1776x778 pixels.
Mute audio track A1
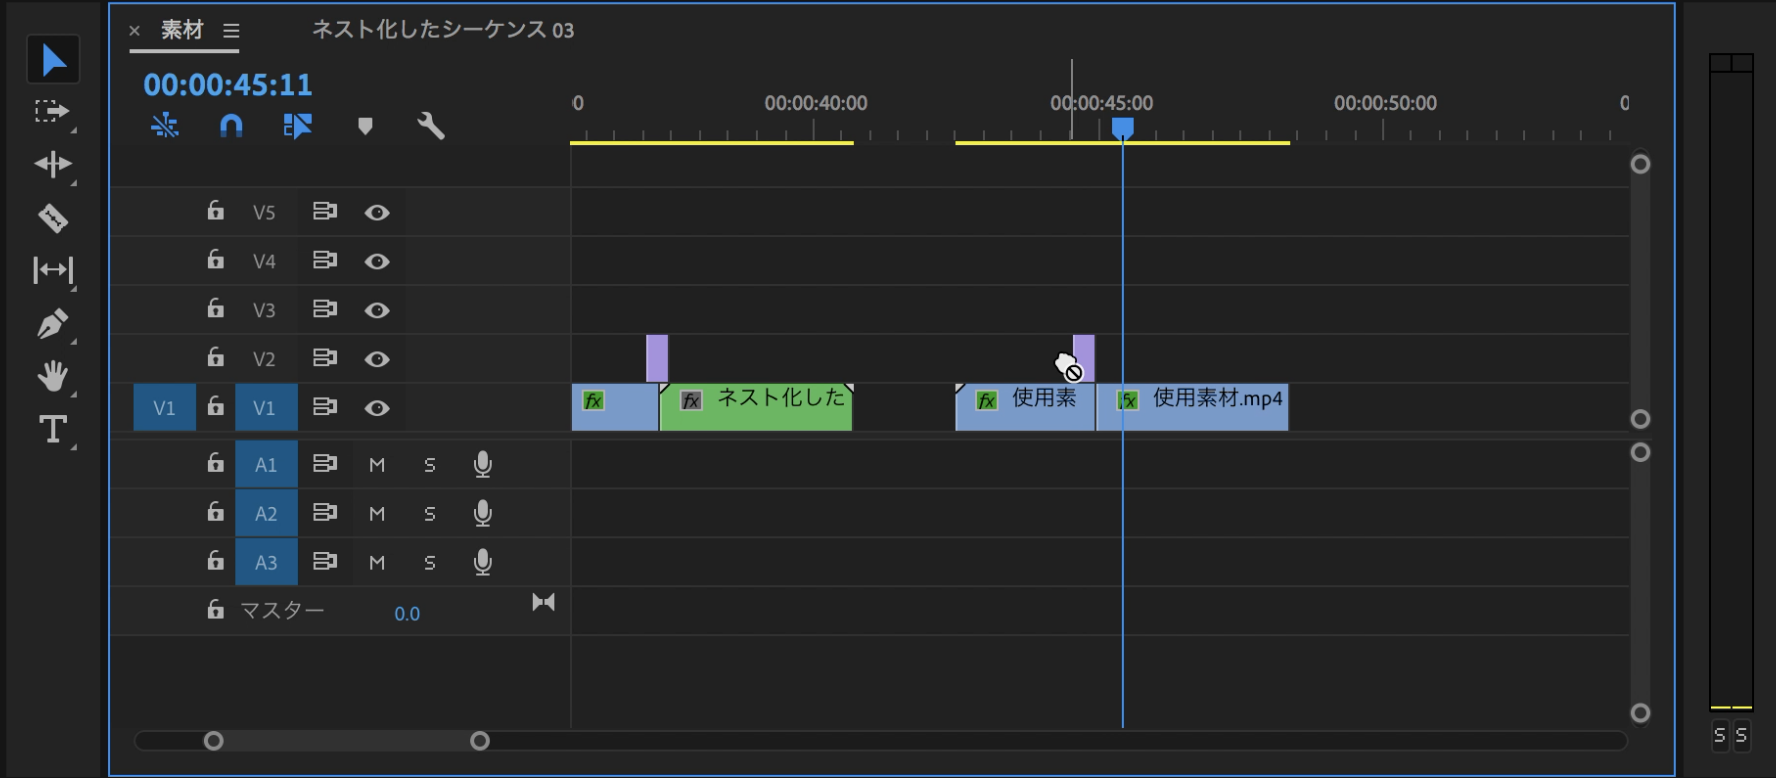(x=377, y=465)
